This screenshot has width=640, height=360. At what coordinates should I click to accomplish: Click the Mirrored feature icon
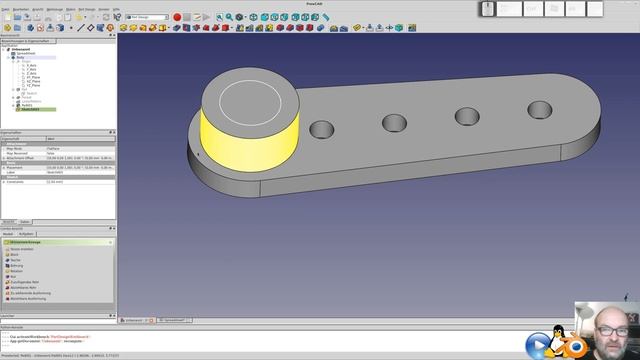point(240,28)
